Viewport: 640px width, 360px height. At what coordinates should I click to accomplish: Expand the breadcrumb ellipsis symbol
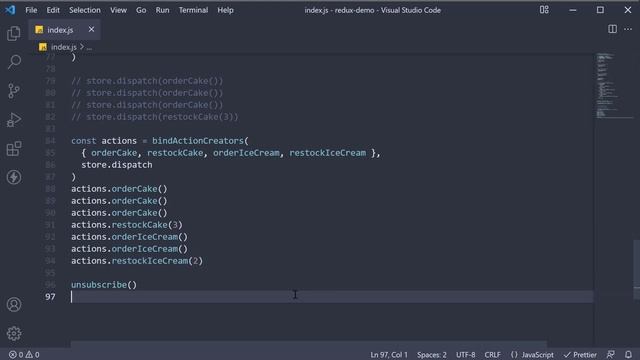coord(89,47)
